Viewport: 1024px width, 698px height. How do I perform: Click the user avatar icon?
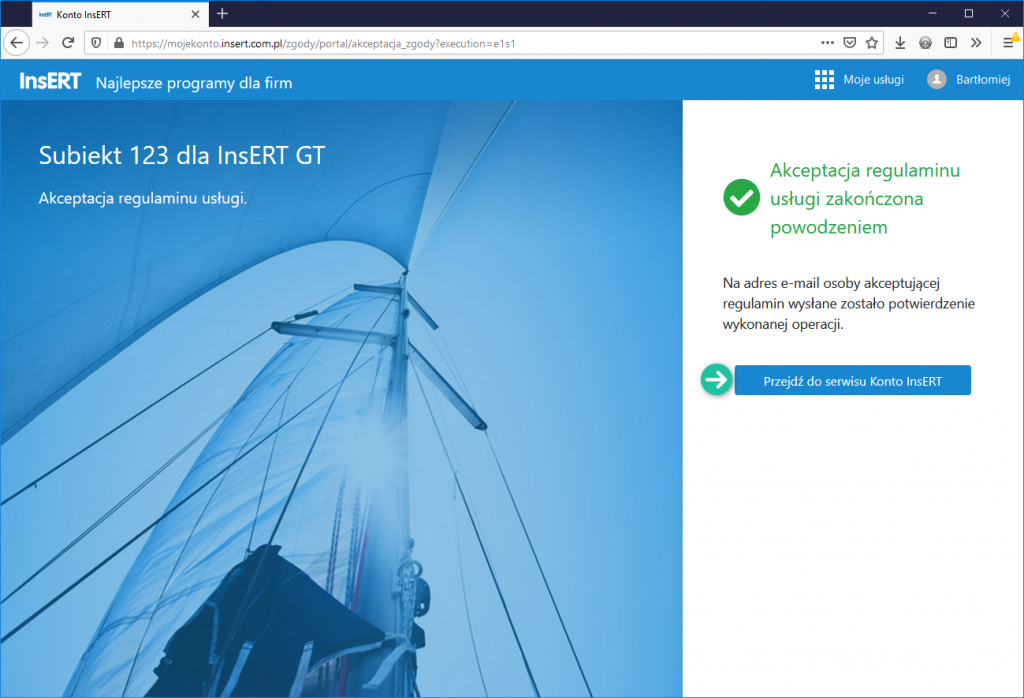tap(936, 80)
